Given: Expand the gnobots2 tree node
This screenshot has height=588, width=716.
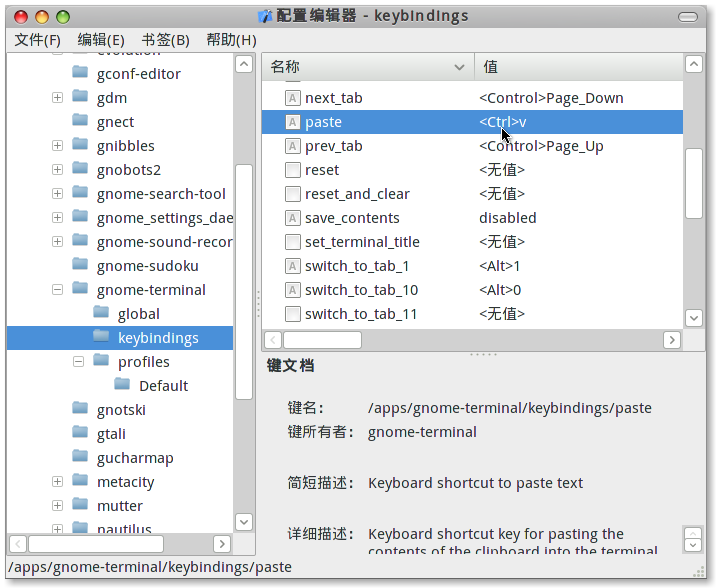Looking at the screenshot, I should click(x=58, y=170).
